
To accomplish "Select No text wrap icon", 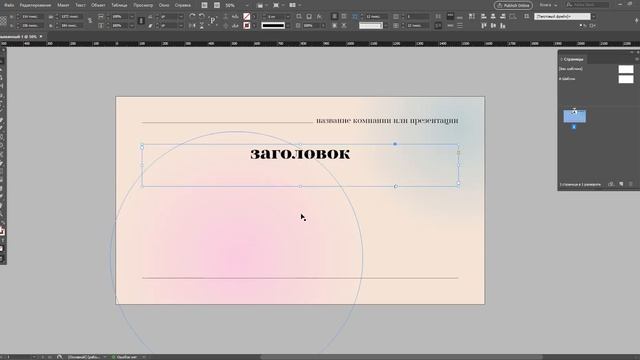I will point(334,16).
